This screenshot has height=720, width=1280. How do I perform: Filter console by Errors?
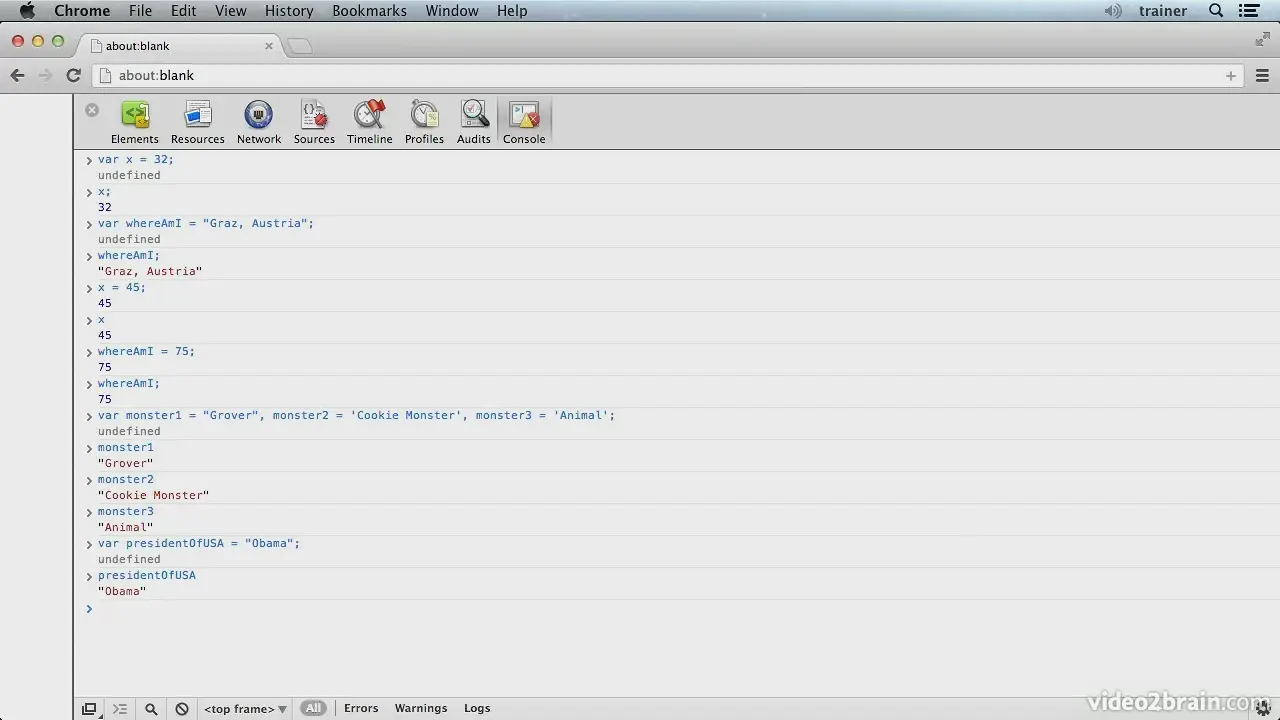coord(361,708)
